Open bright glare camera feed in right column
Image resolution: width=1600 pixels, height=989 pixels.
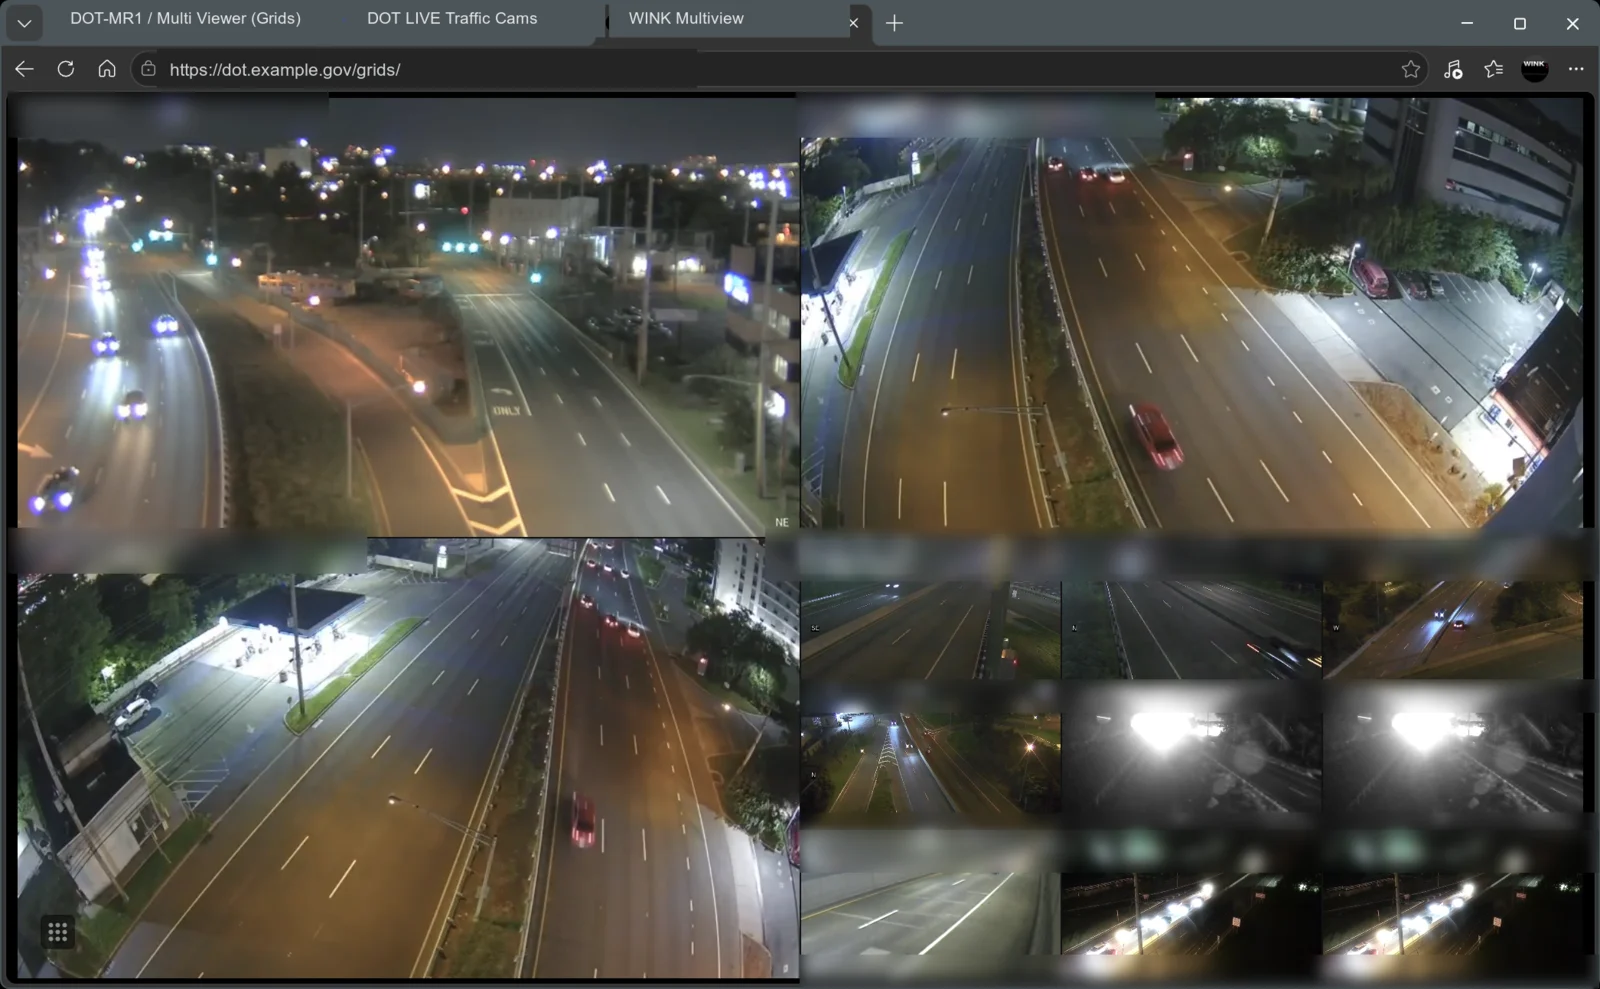tap(1453, 756)
